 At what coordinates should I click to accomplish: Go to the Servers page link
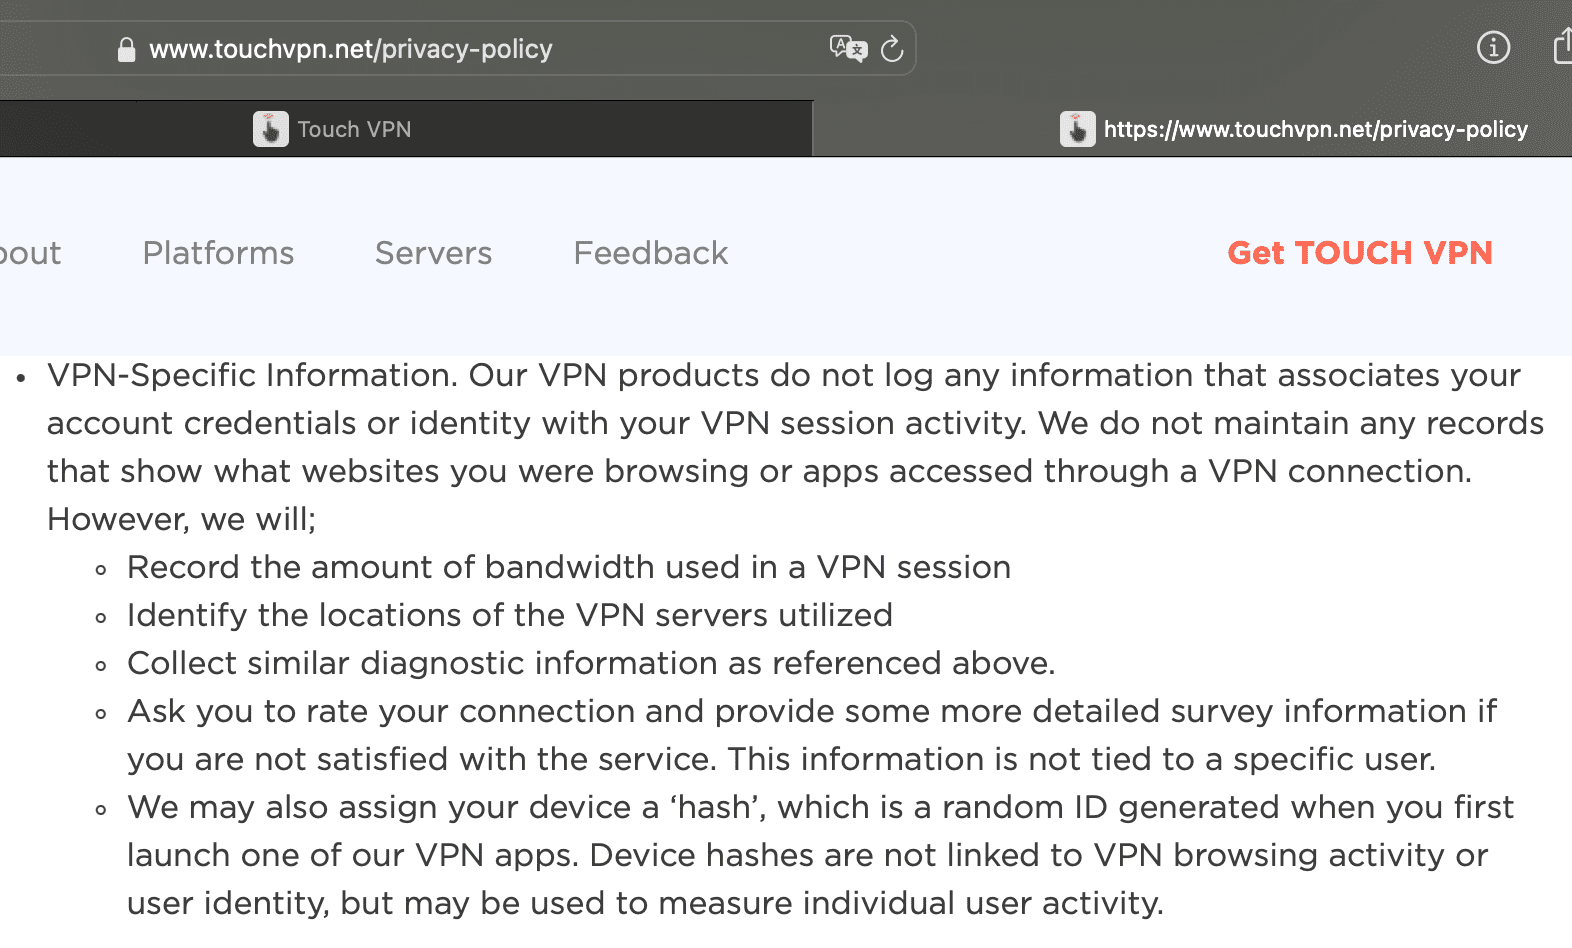(433, 253)
